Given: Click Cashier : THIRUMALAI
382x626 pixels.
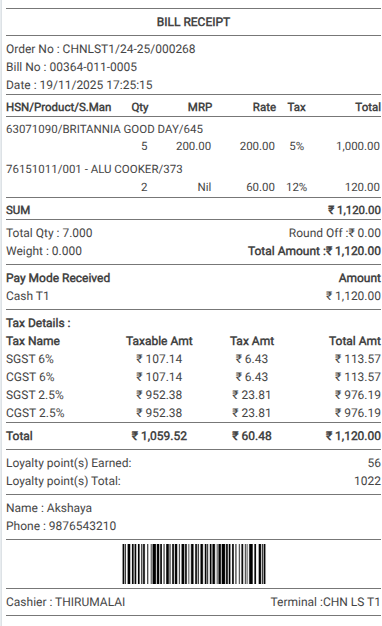Looking at the screenshot, I should pos(65,602).
